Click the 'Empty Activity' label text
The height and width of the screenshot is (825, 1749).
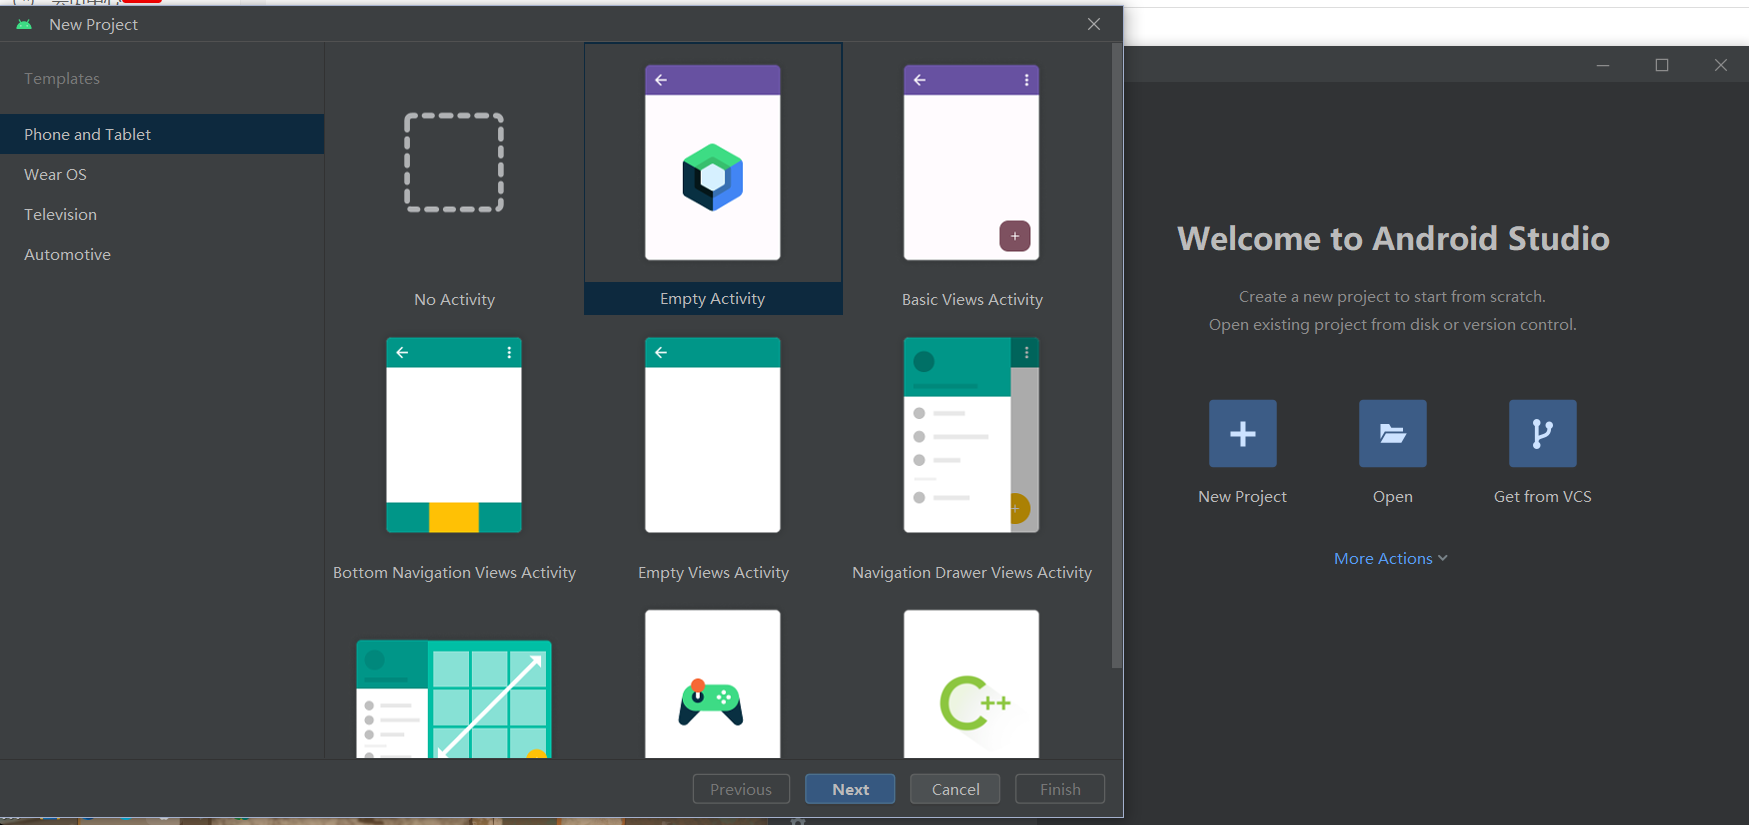coord(713,298)
